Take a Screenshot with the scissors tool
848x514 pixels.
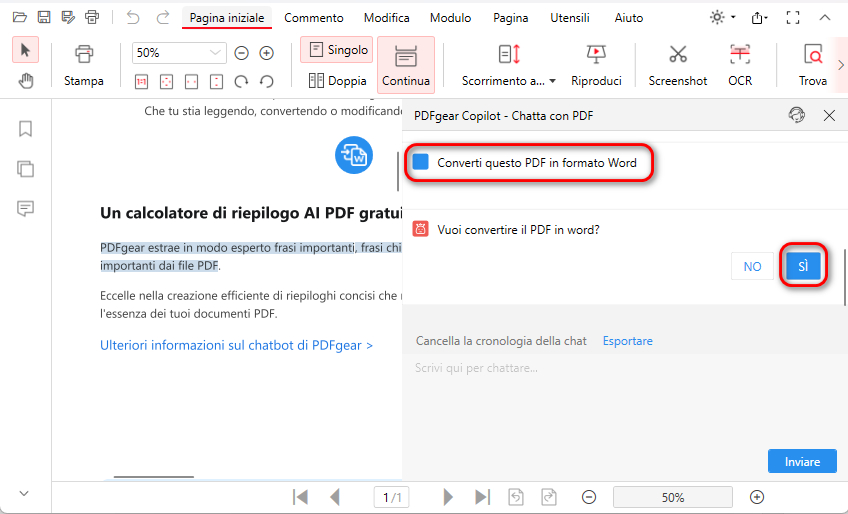[x=678, y=65]
